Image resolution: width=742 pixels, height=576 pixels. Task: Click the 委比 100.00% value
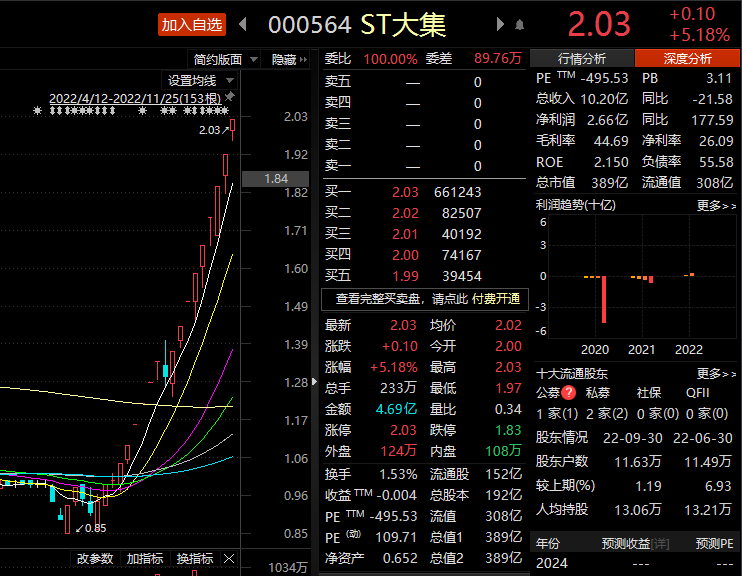tap(390, 59)
